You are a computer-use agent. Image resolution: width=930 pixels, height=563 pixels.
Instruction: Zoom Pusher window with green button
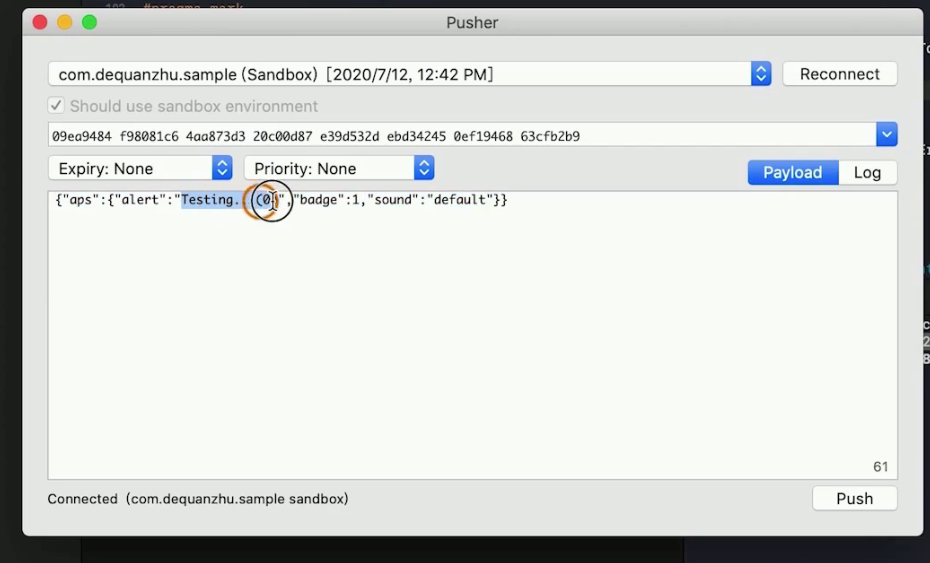(90, 23)
